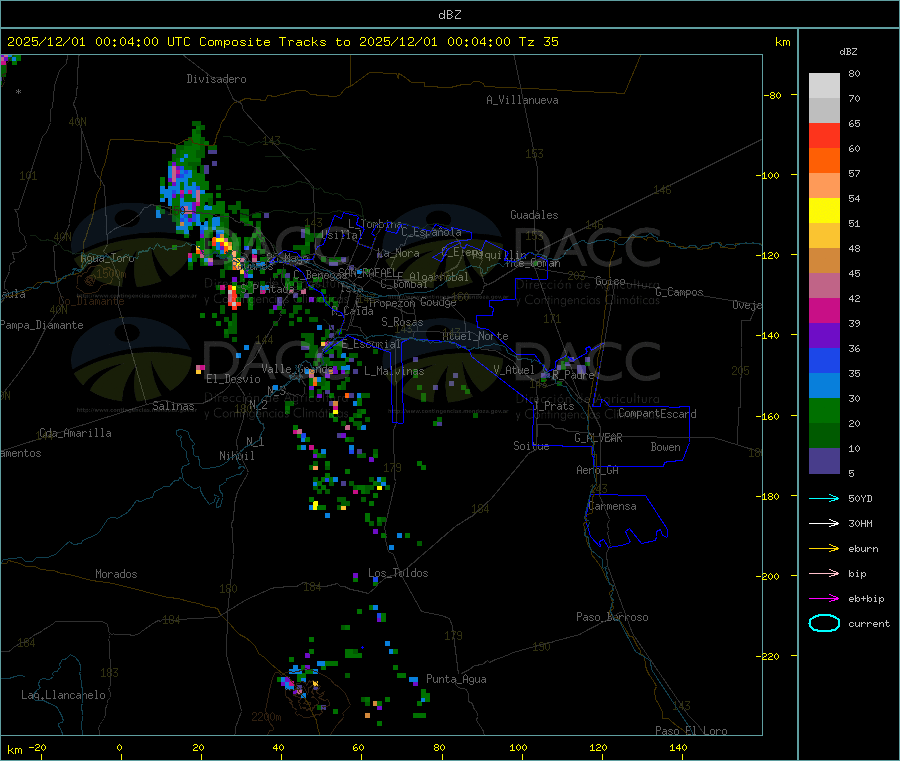Click the El_Desvio map label
The height and width of the screenshot is (761, 900).
click(x=233, y=379)
